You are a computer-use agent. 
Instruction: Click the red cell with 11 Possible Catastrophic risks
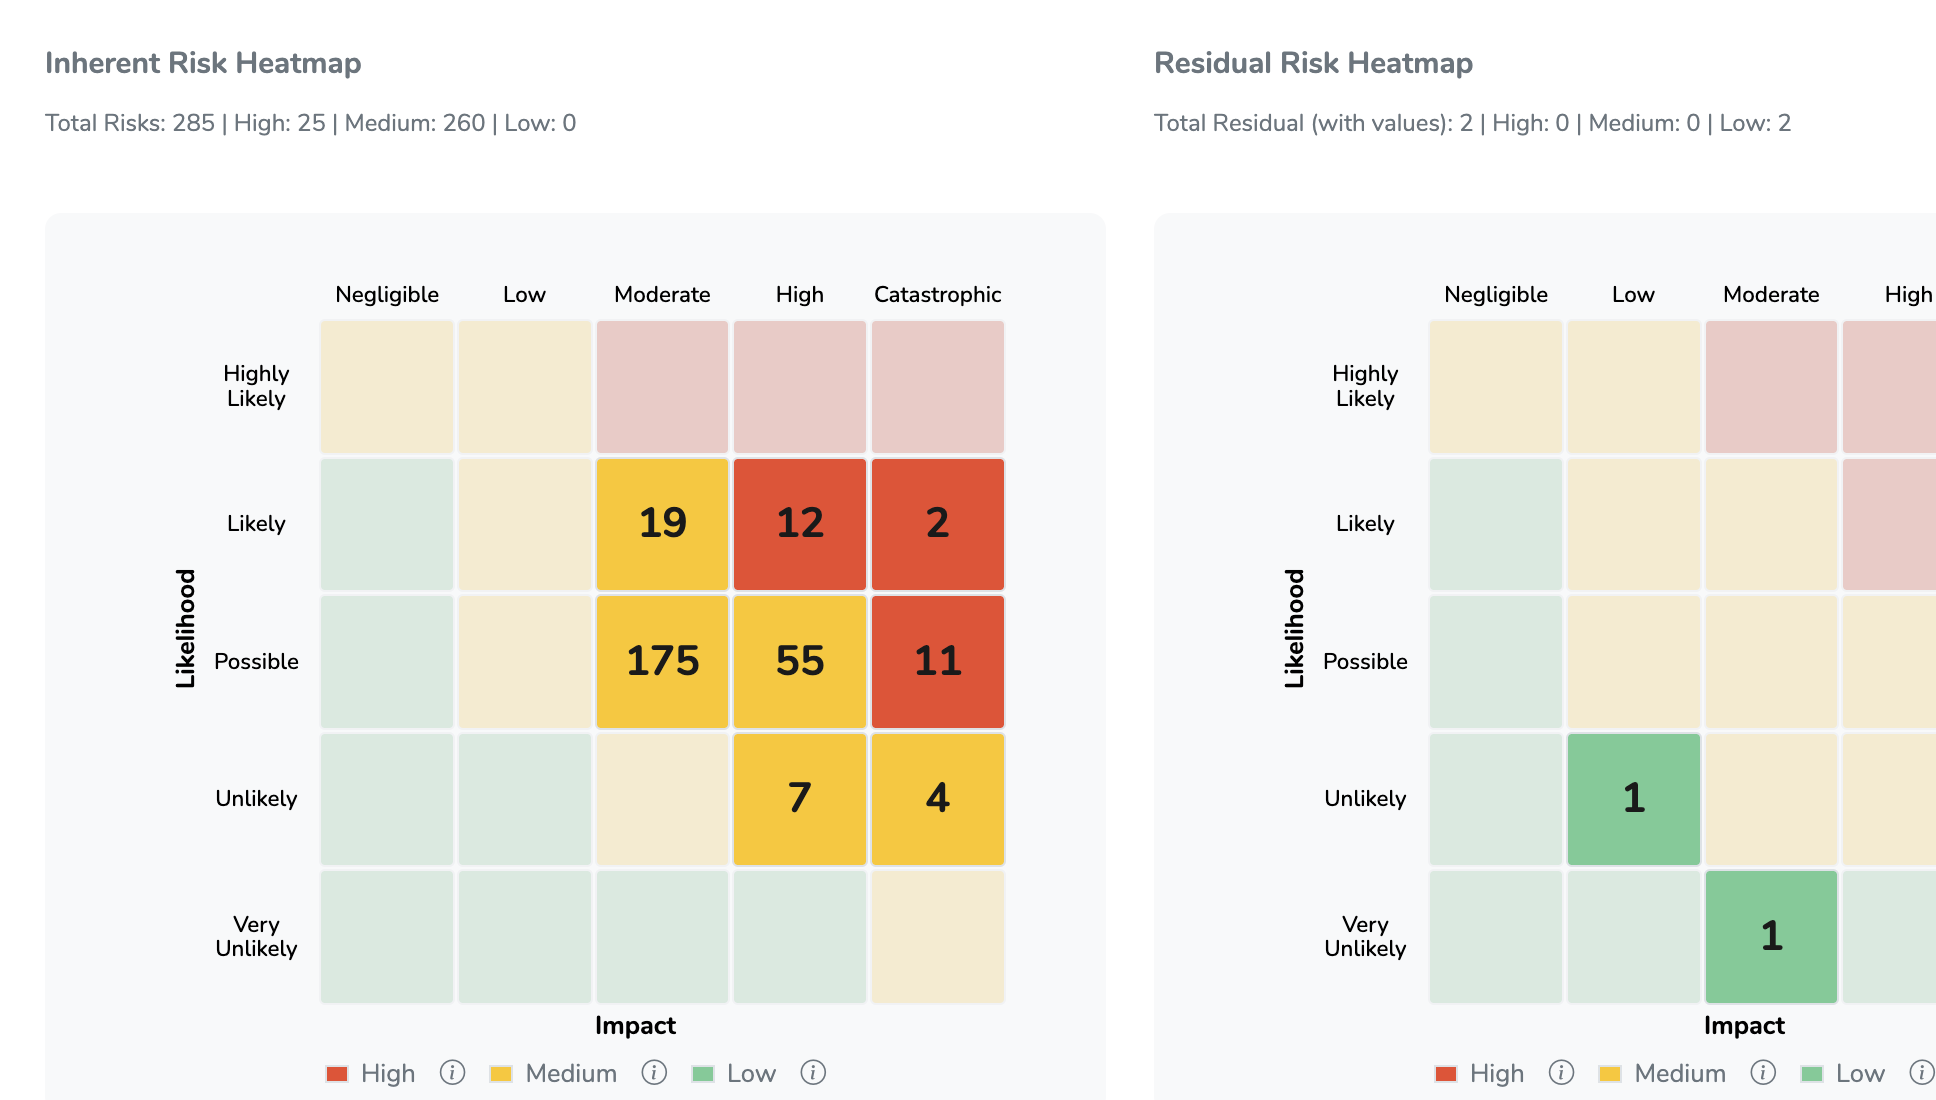pyautogui.click(x=936, y=661)
